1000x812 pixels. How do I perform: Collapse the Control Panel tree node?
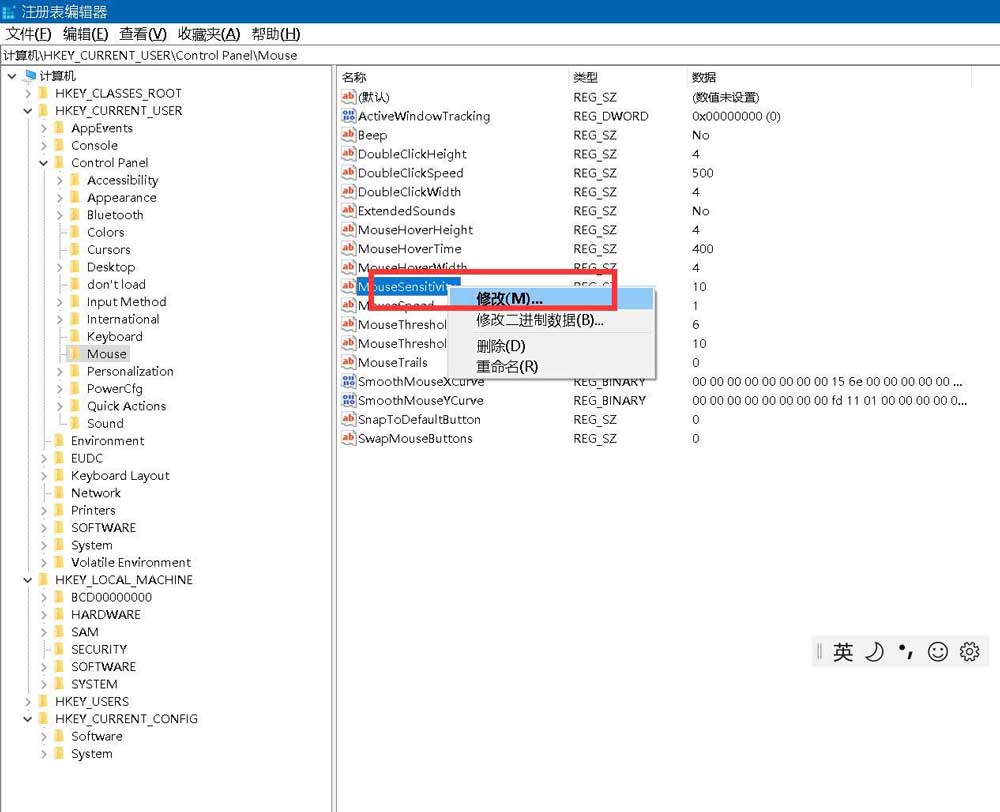[x=44, y=163]
